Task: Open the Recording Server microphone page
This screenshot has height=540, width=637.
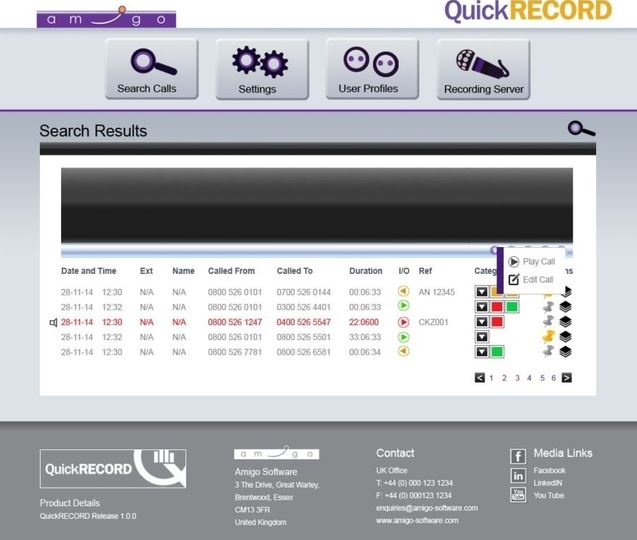Action: tap(483, 69)
